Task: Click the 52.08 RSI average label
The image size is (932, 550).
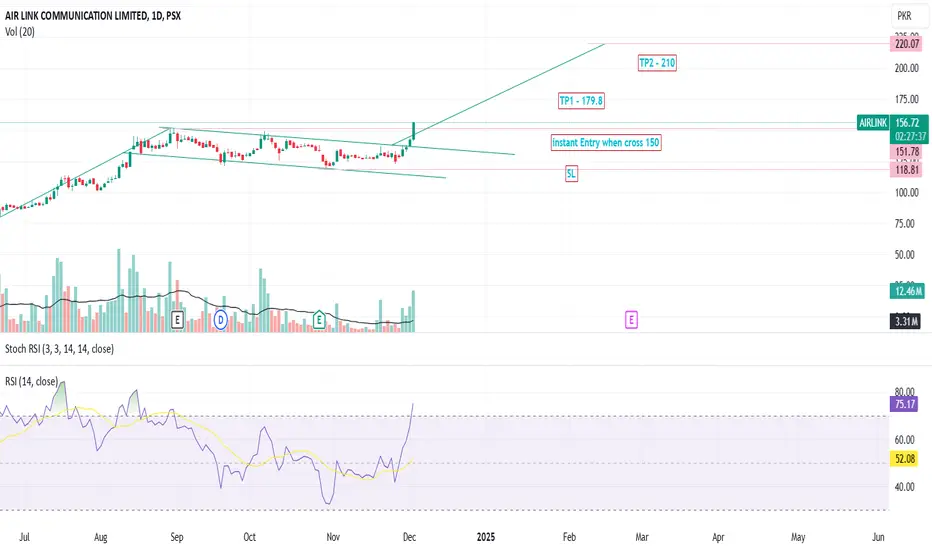Action: tap(905, 458)
